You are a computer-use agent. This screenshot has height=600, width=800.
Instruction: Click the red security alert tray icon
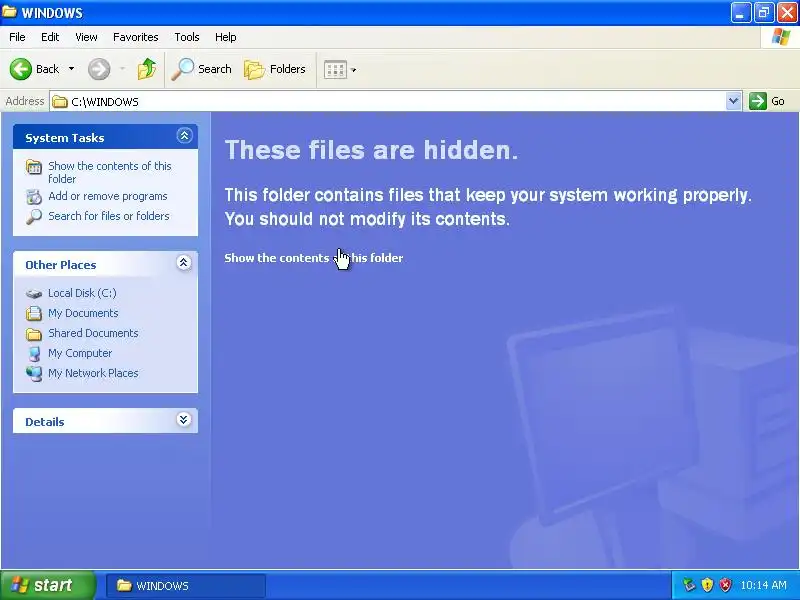pos(725,585)
